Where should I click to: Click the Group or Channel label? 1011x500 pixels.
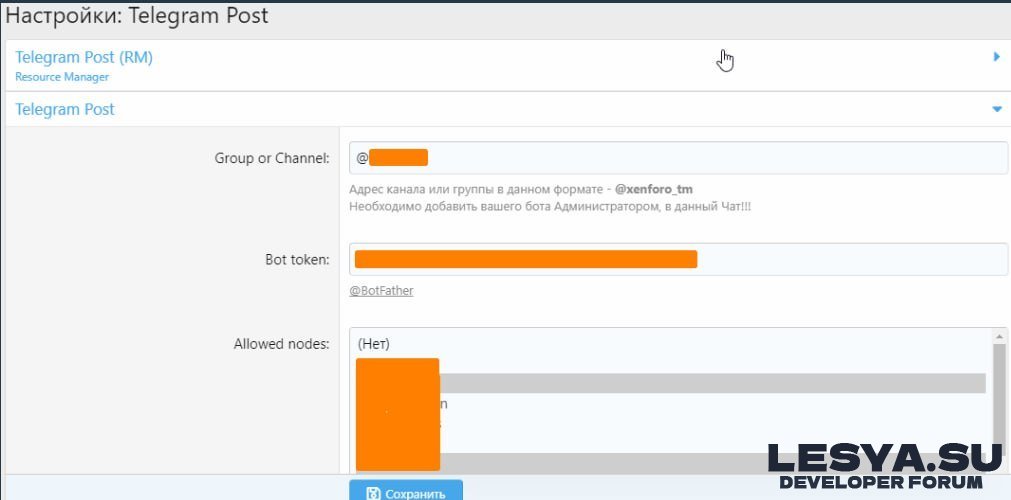272,158
